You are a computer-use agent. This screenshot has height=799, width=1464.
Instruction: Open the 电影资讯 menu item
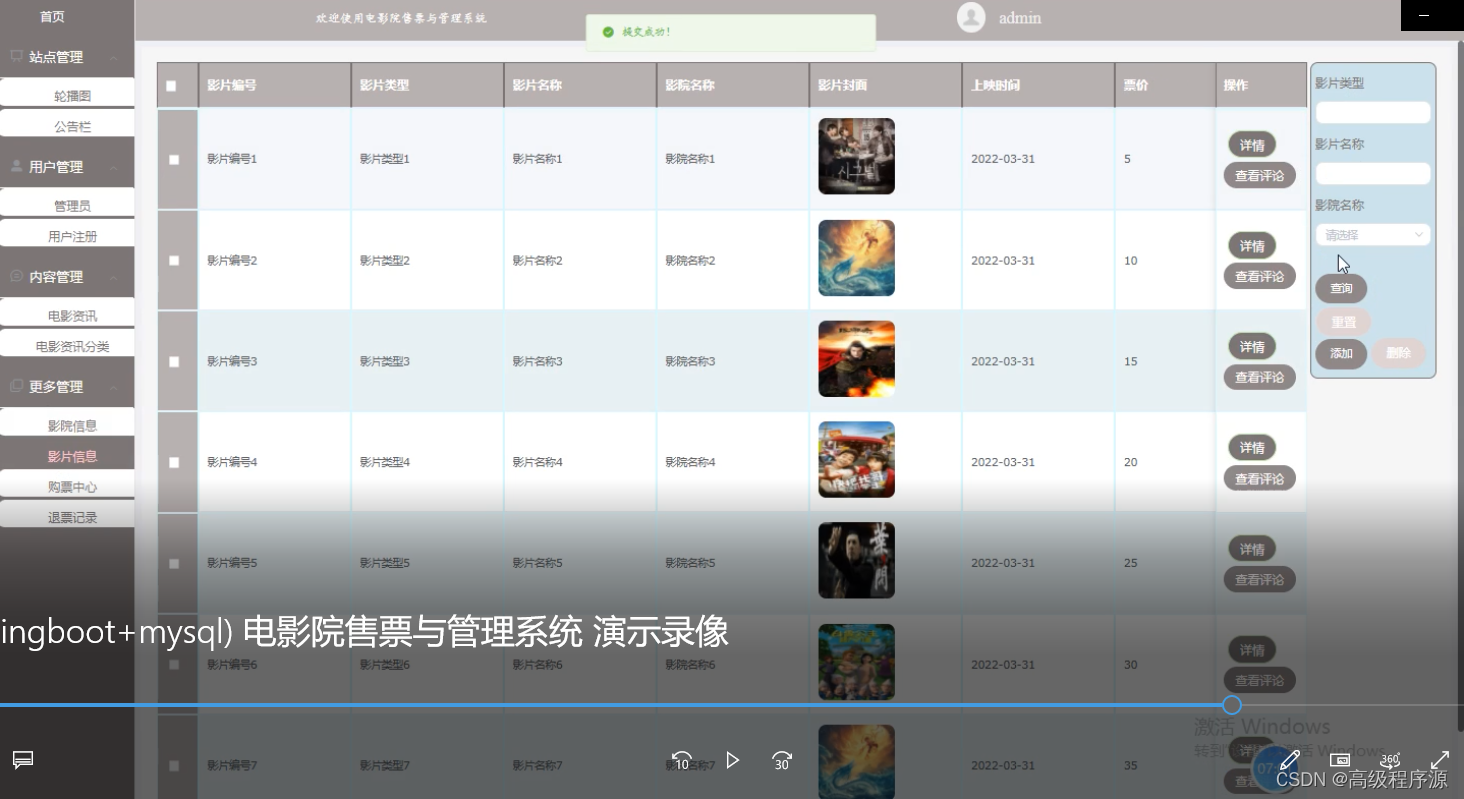pyautogui.click(x=68, y=314)
